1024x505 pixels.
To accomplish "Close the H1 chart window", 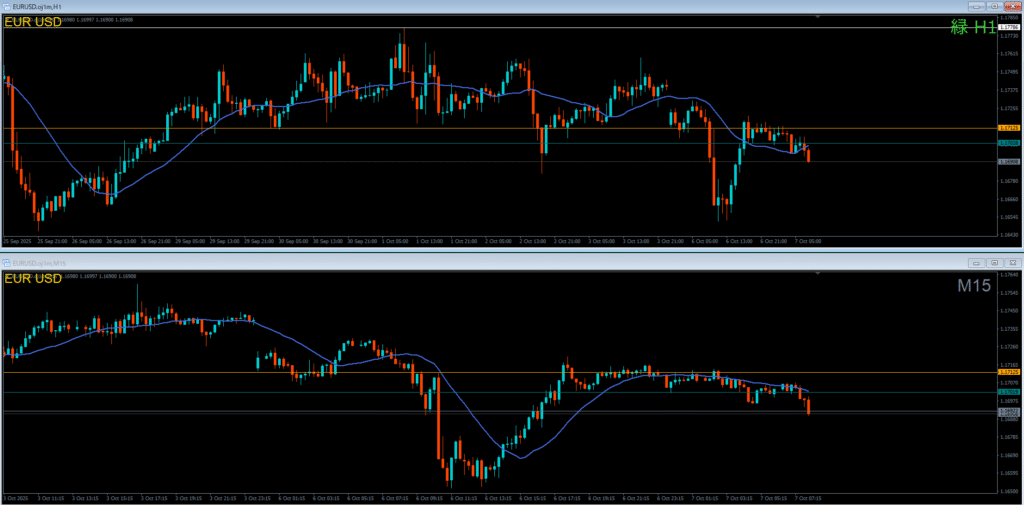I will tap(1012, 7).
